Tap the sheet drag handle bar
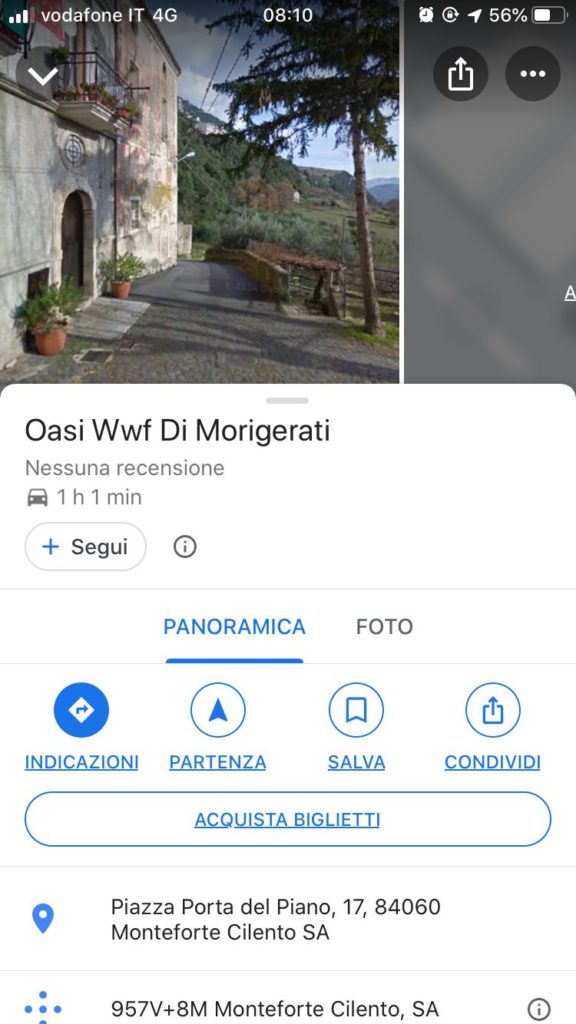576x1024 pixels. pyautogui.click(x=287, y=400)
